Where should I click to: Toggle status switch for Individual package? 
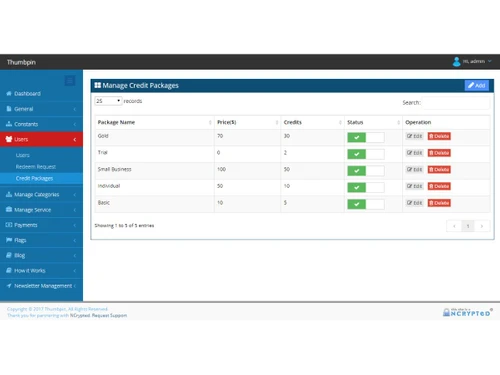366,187
